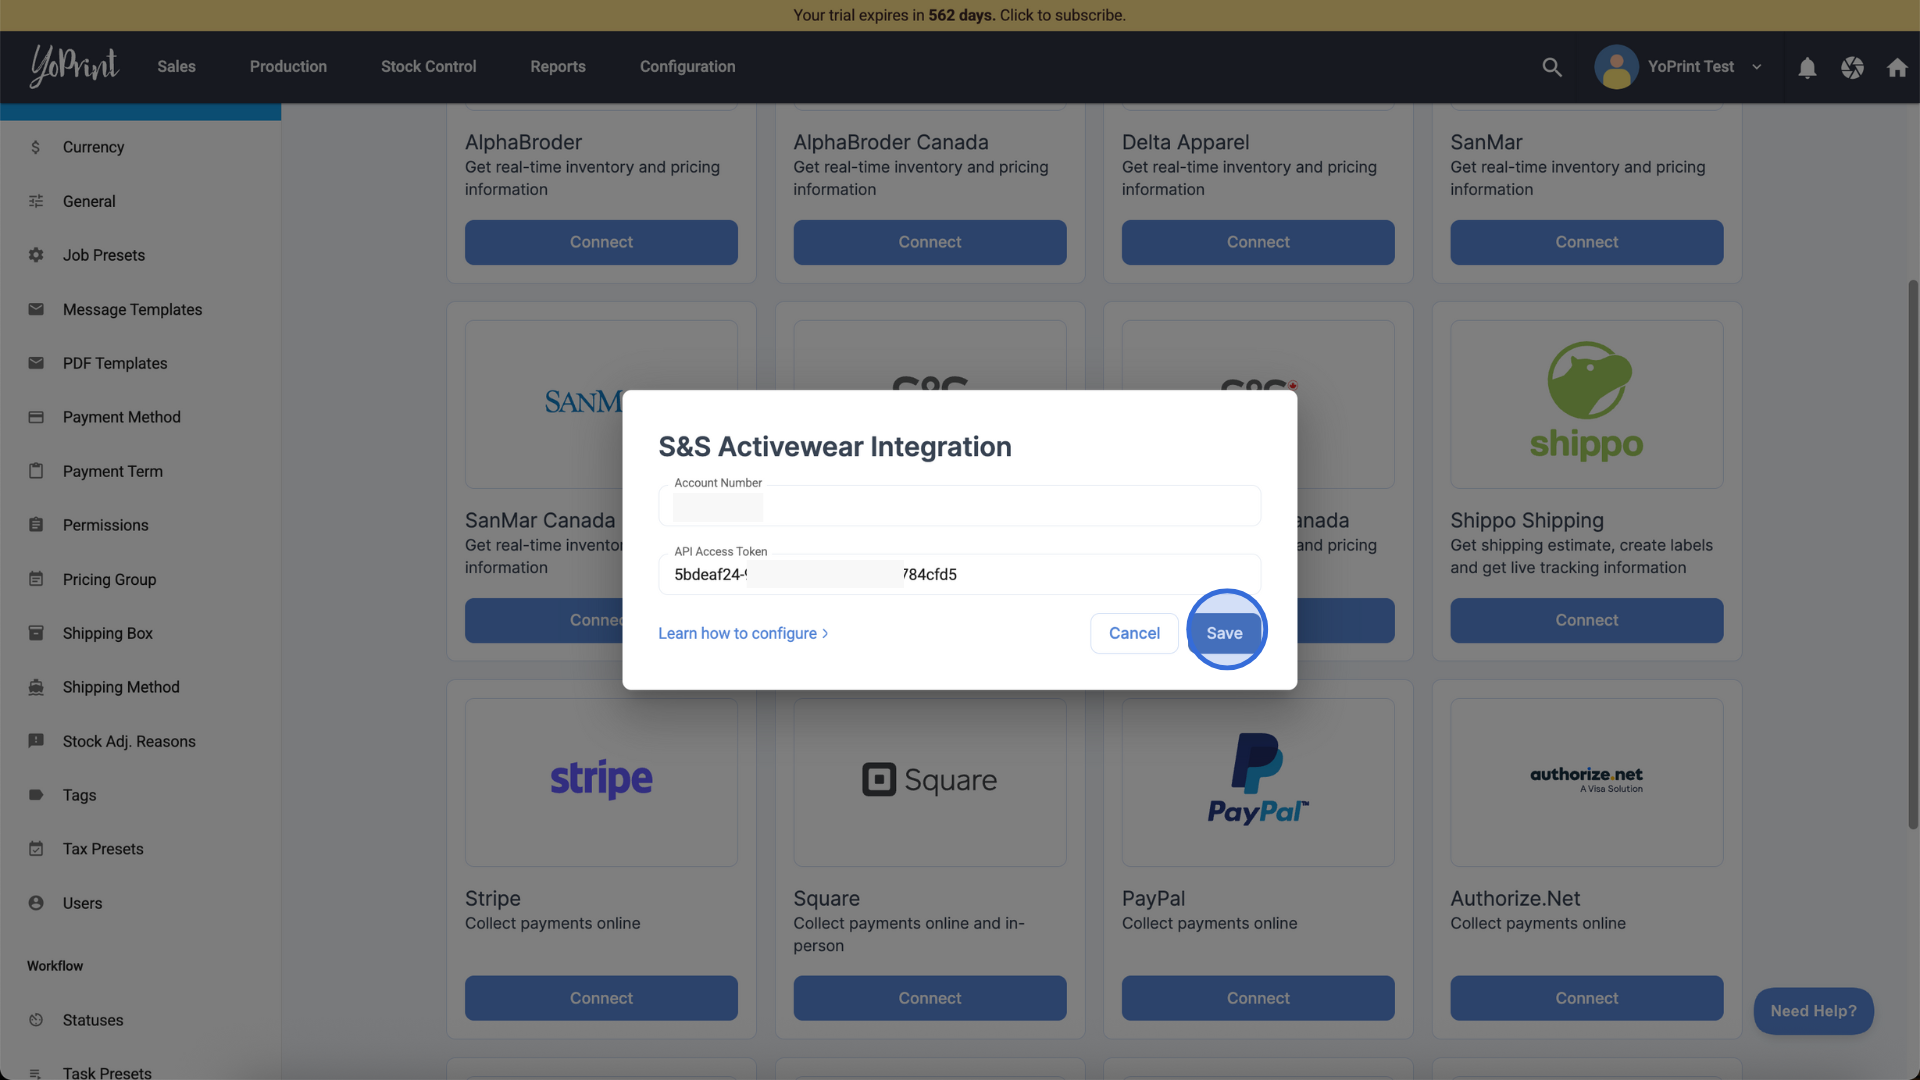
Task: Select Message Templates sidebar label
Action: click(133, 309)
